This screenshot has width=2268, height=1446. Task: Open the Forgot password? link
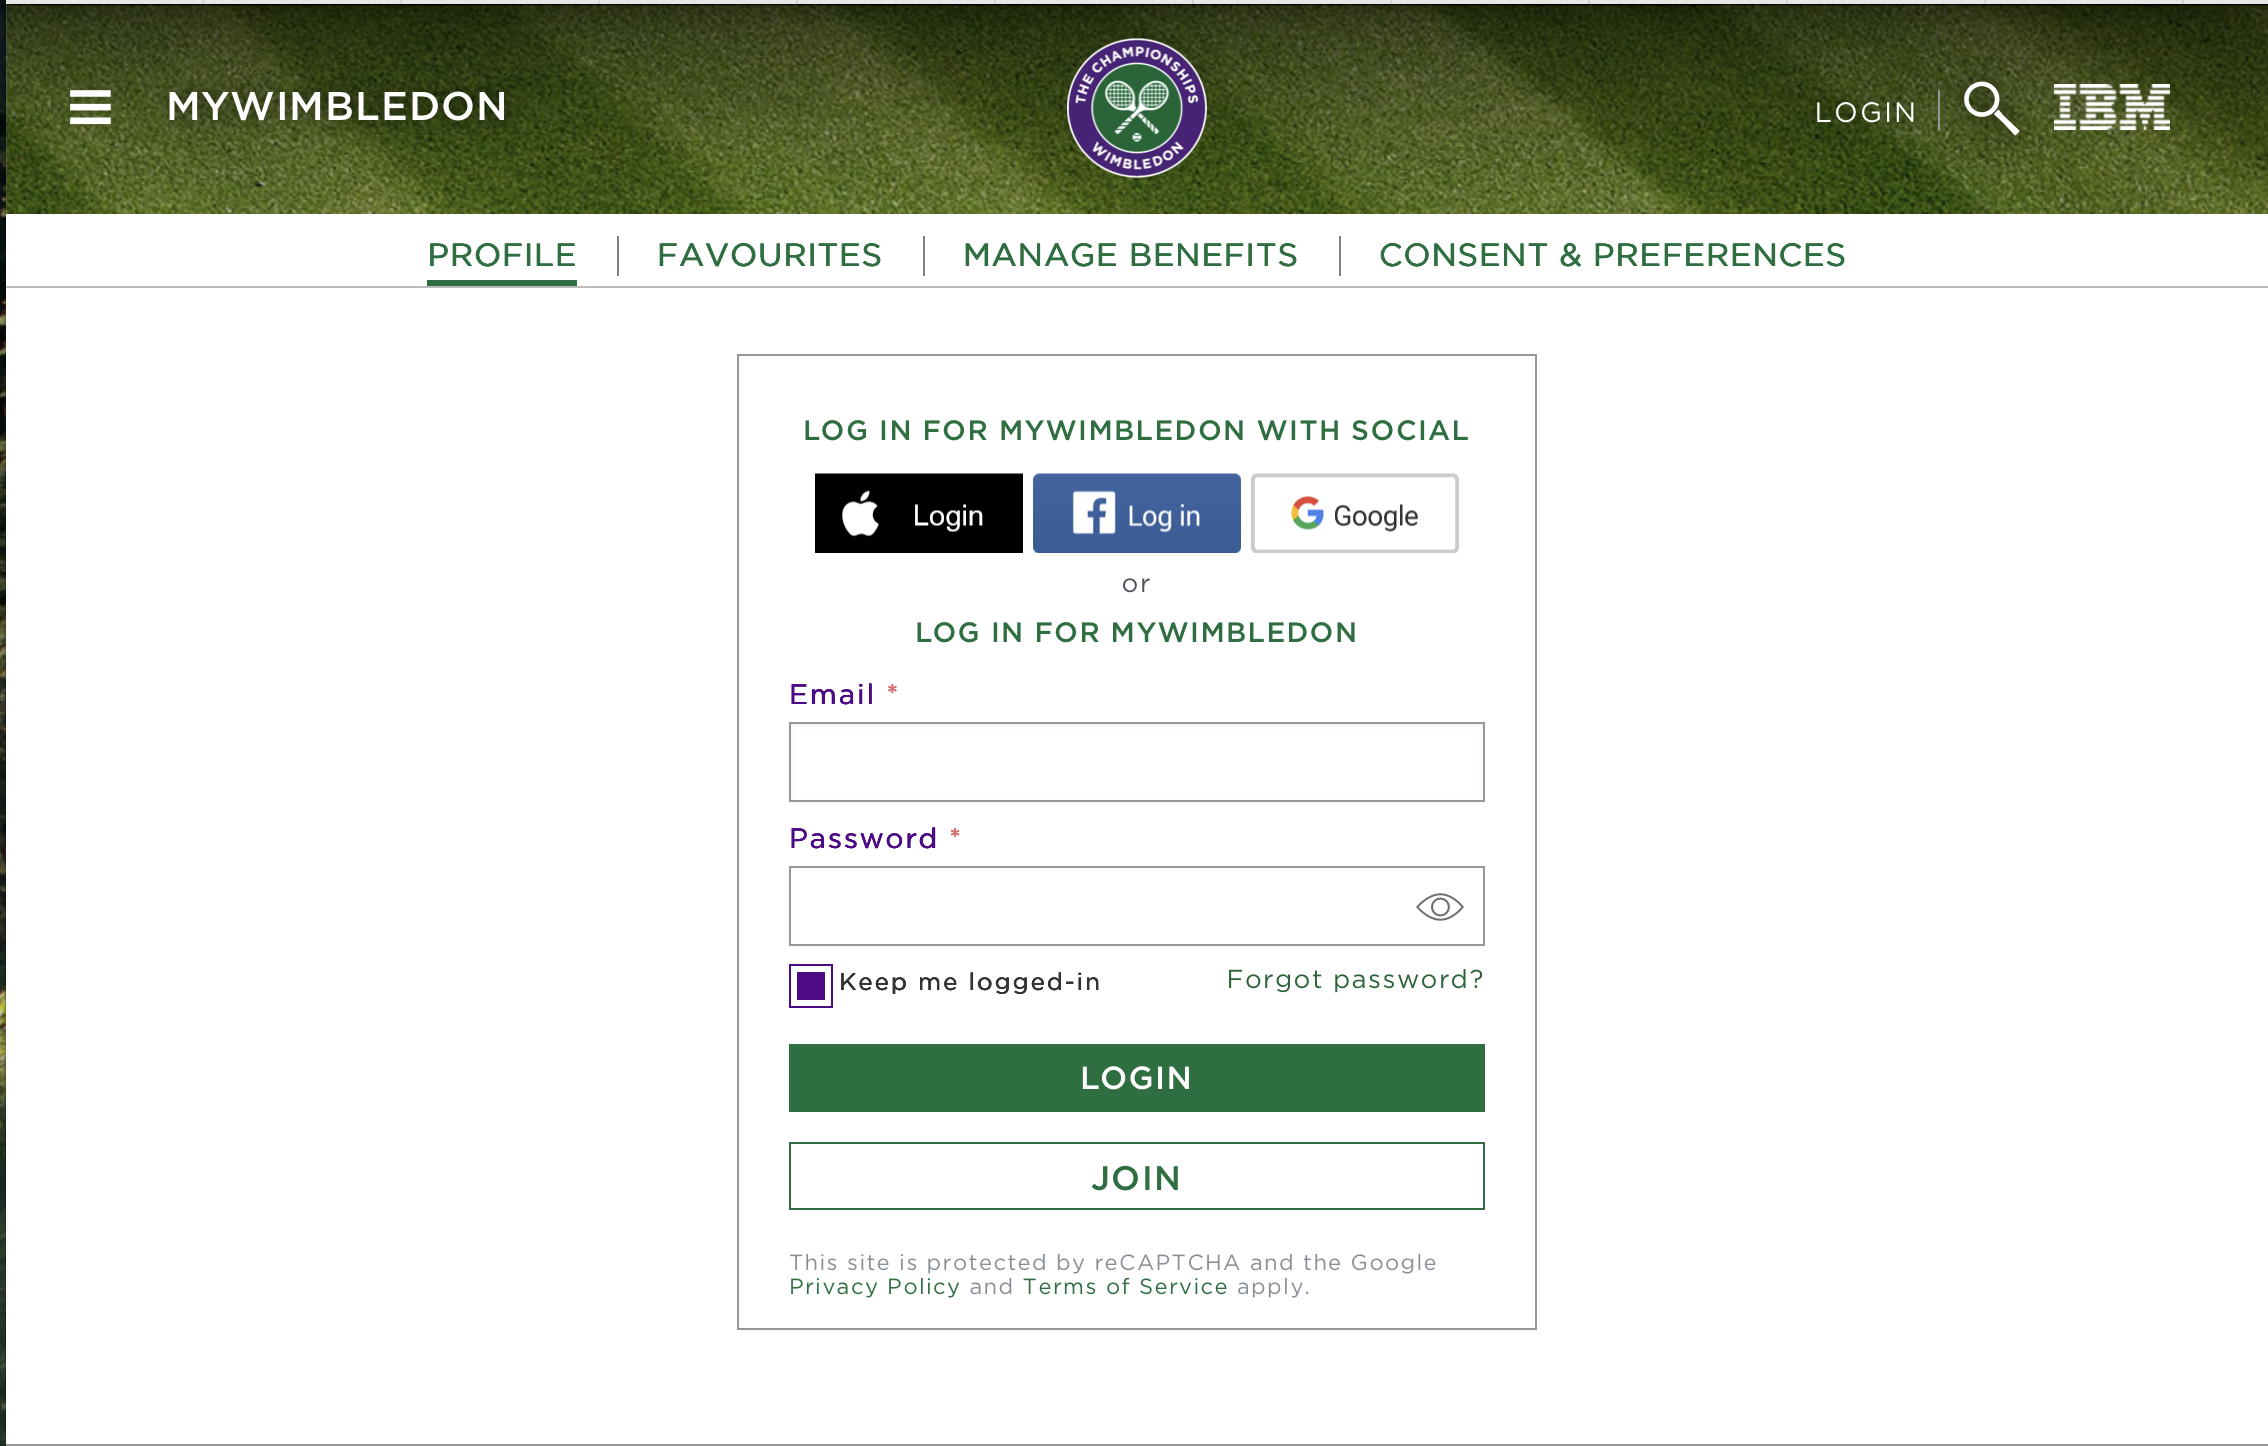pyautogui.click(x=1355, y=979)
